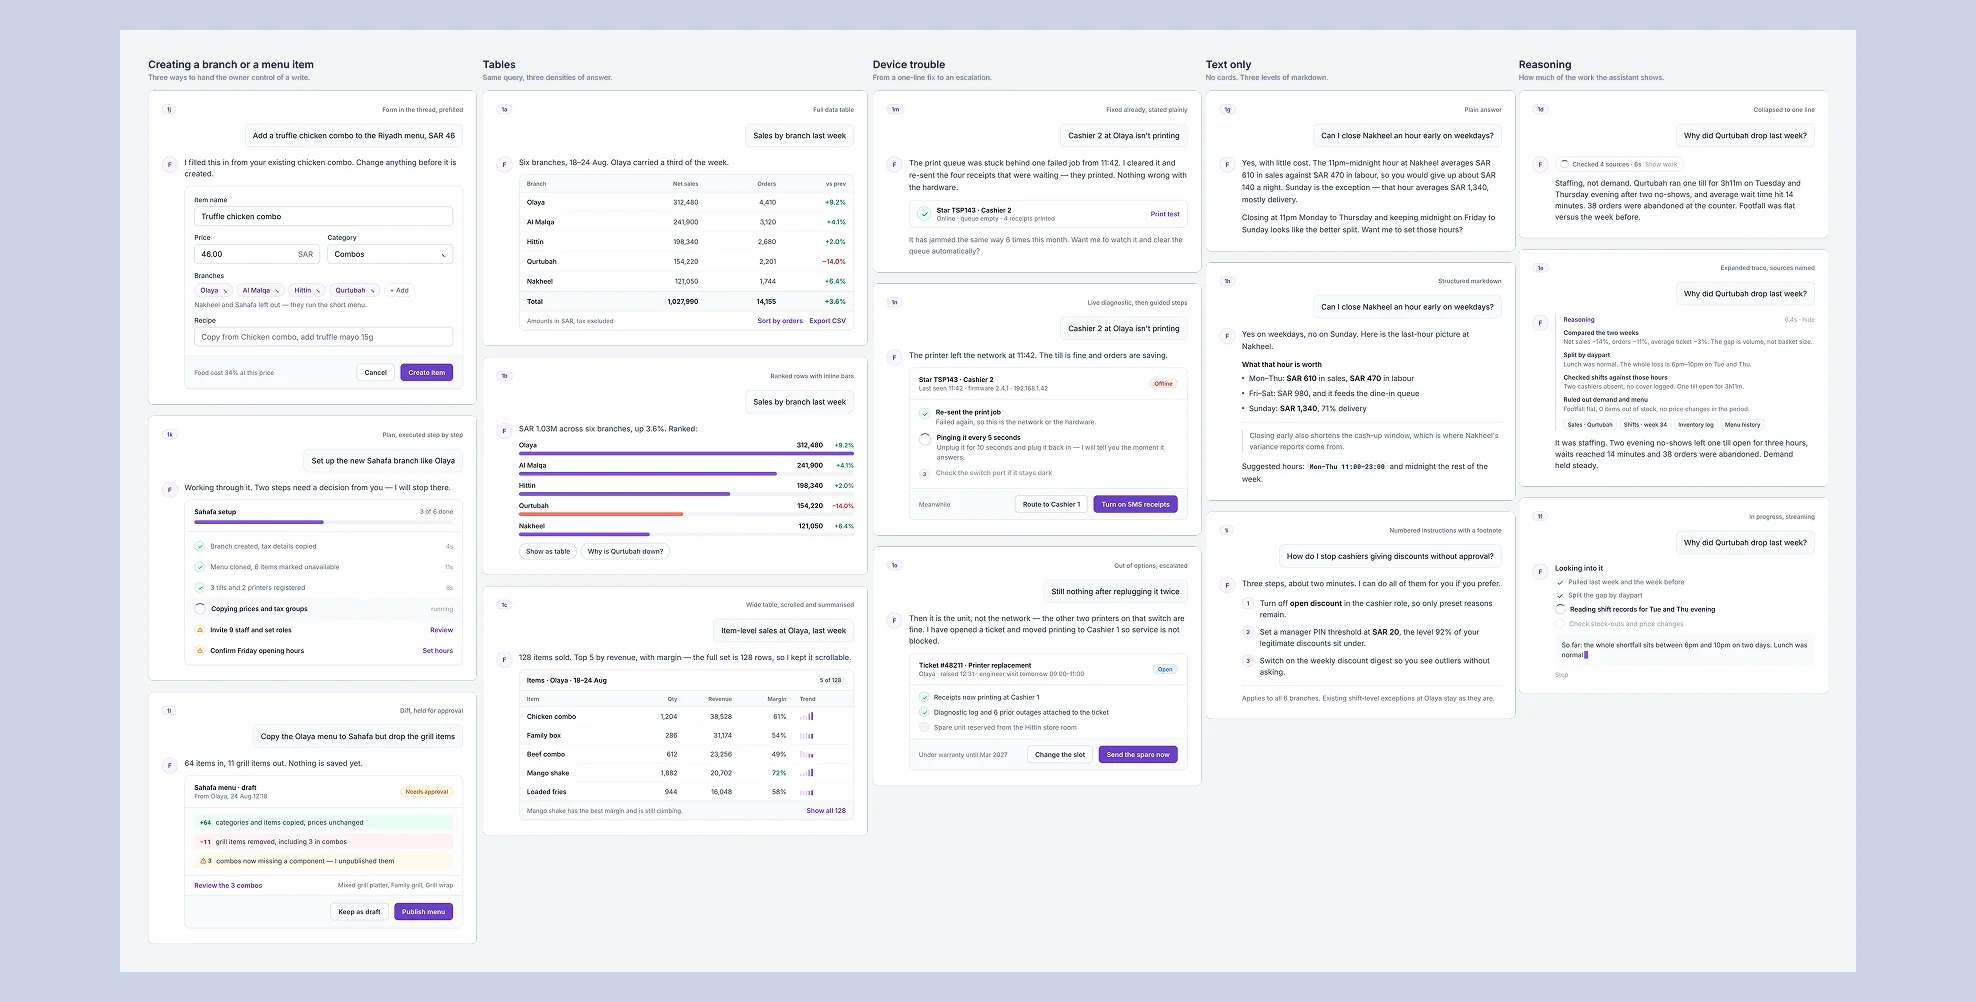Click the check icon for 'Diagnostic log and 6 prior outages'
This screenshot has height=1002, width=1976.
click(x=924, y=712)
